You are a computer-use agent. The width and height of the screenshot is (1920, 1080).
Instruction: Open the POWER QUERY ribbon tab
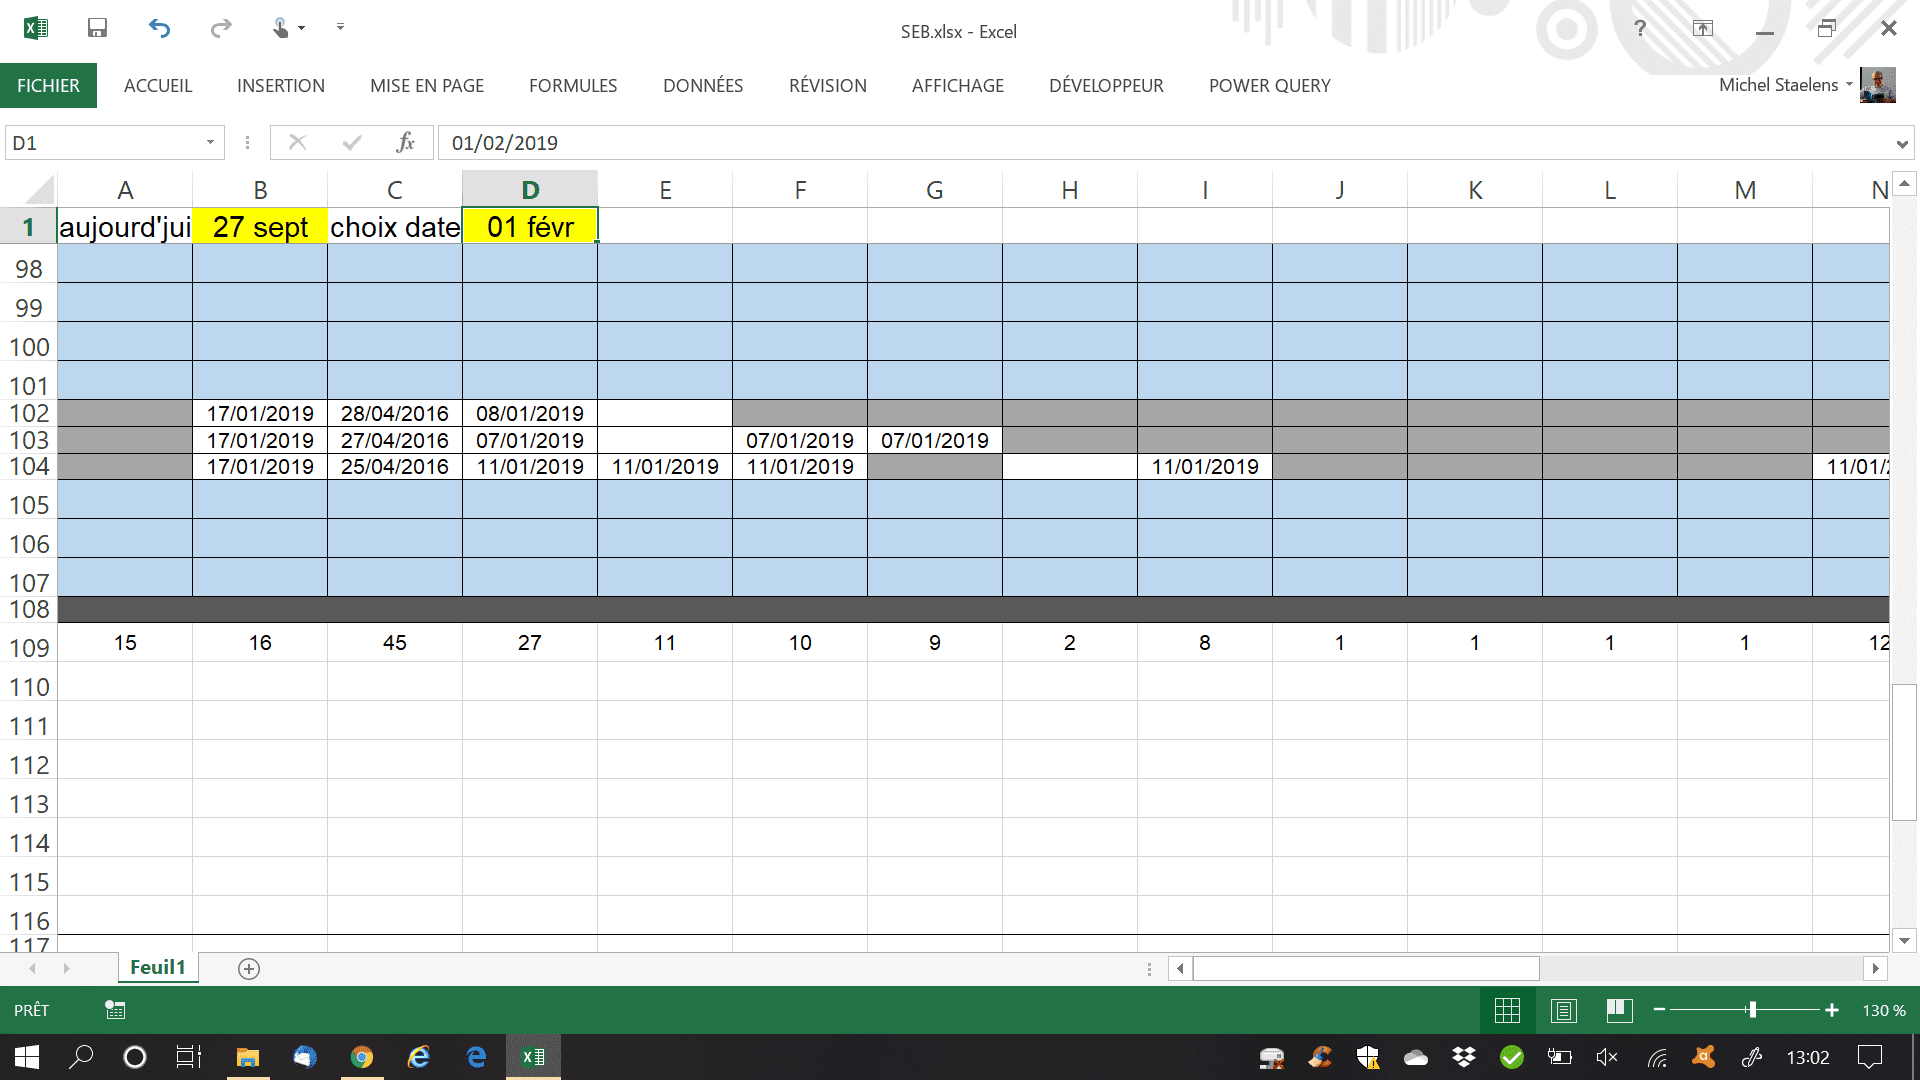pyautogui.click(x=1269, y=86)
